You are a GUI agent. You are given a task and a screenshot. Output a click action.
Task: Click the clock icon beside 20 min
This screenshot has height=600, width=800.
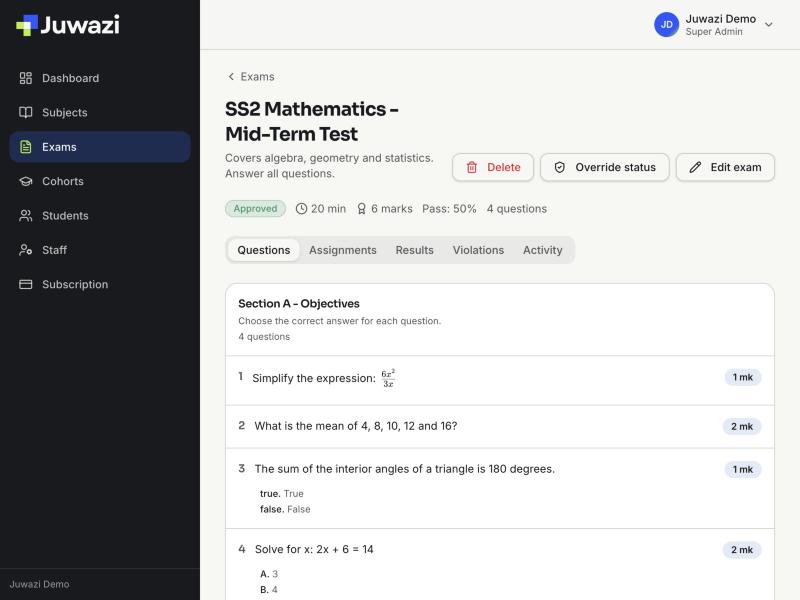(x=302, y=209)
